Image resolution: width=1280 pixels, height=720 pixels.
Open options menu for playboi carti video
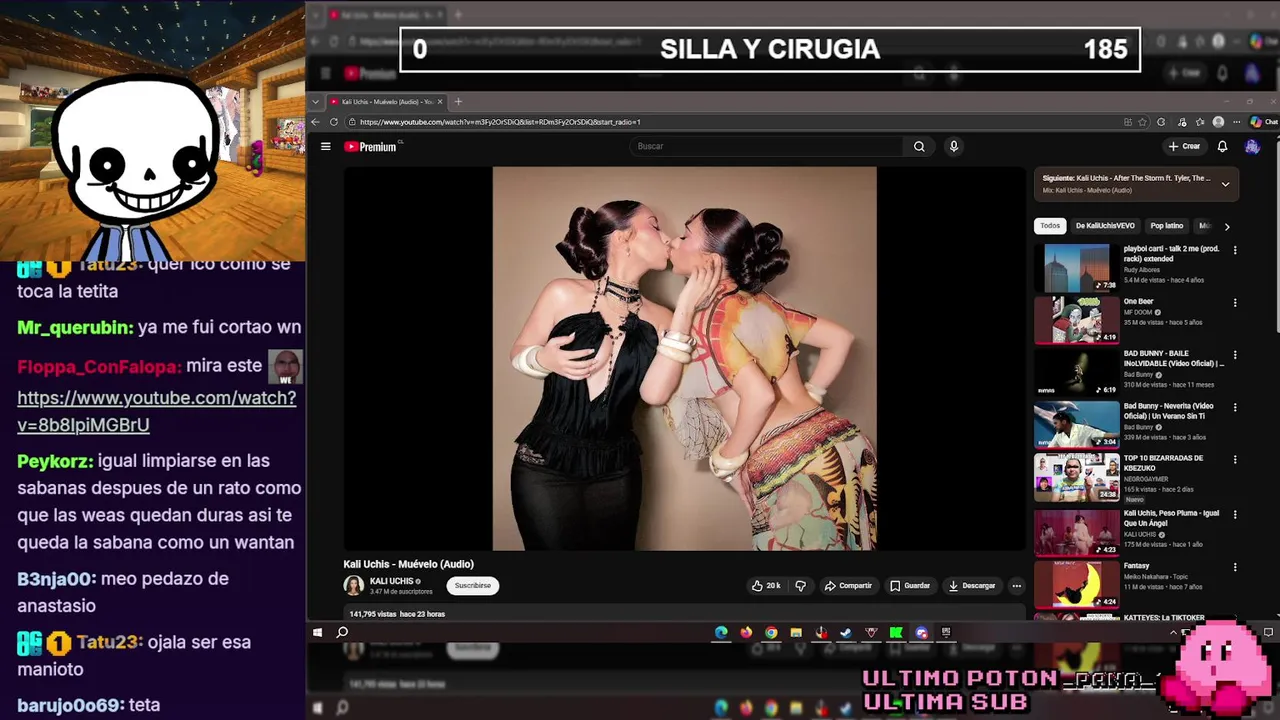[1235, 250]
